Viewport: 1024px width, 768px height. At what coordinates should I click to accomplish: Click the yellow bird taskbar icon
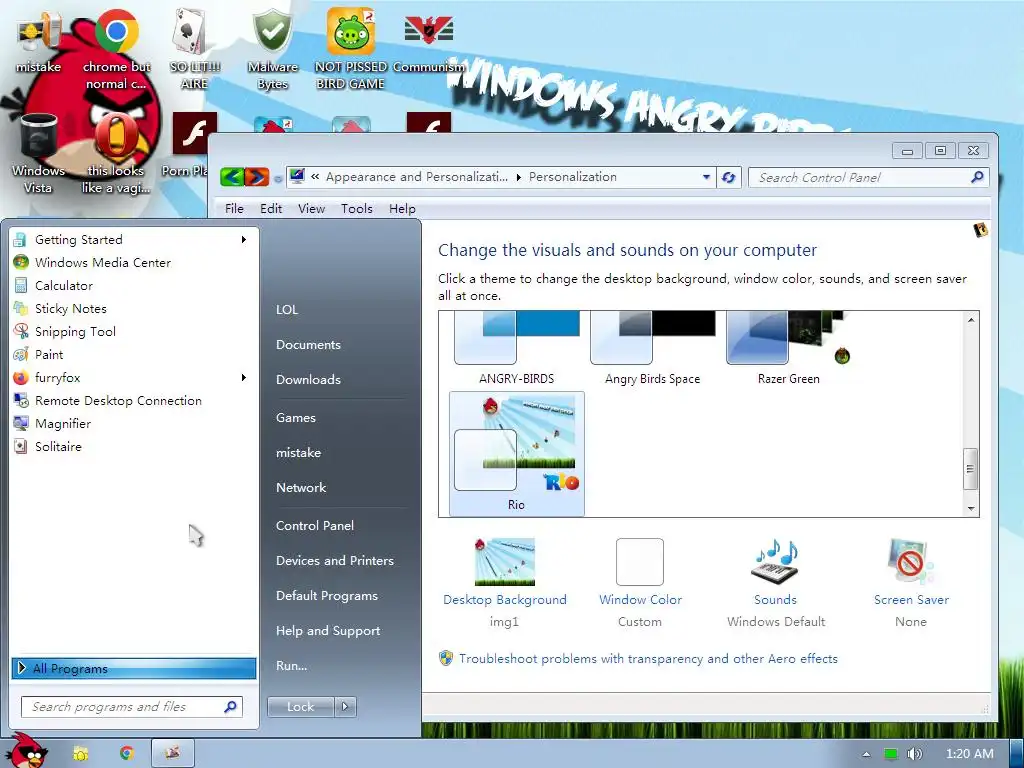tap(80, 754)
